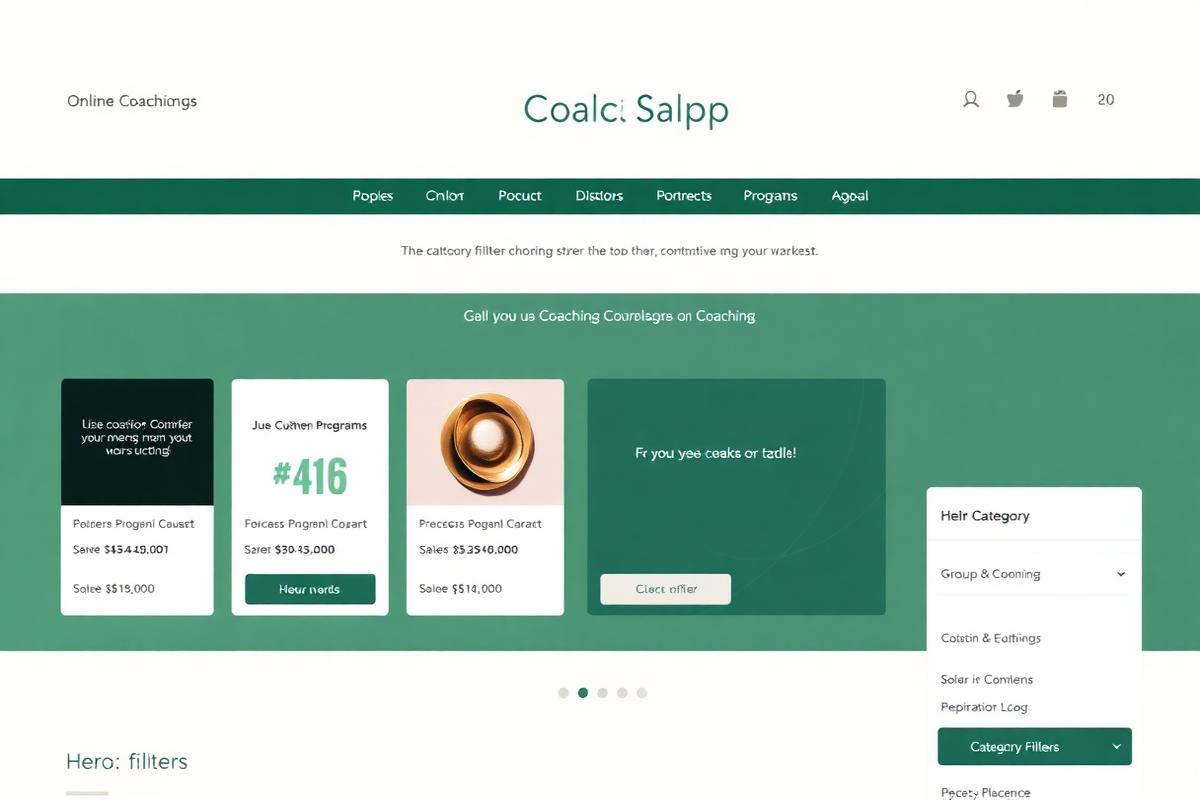Click the Polcers Progeni Causet title
The image size is (1200, 800).
point(134,524)
